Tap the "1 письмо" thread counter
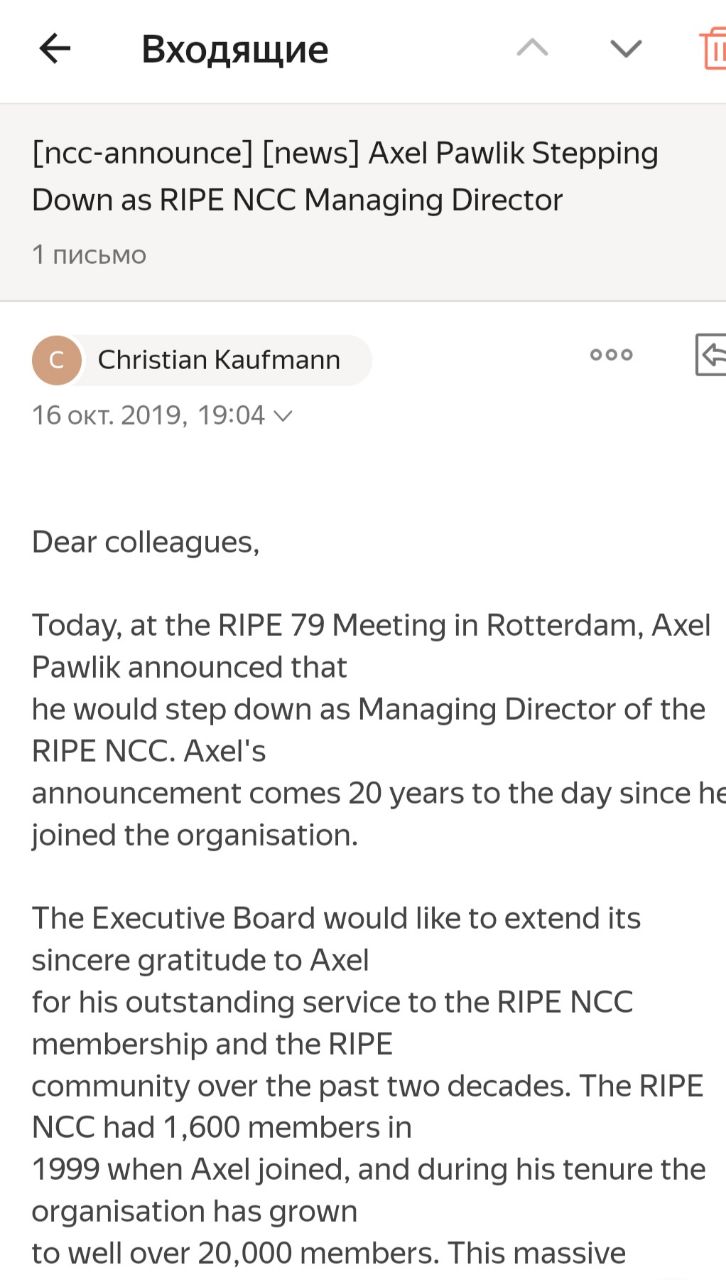 (89, 255)
